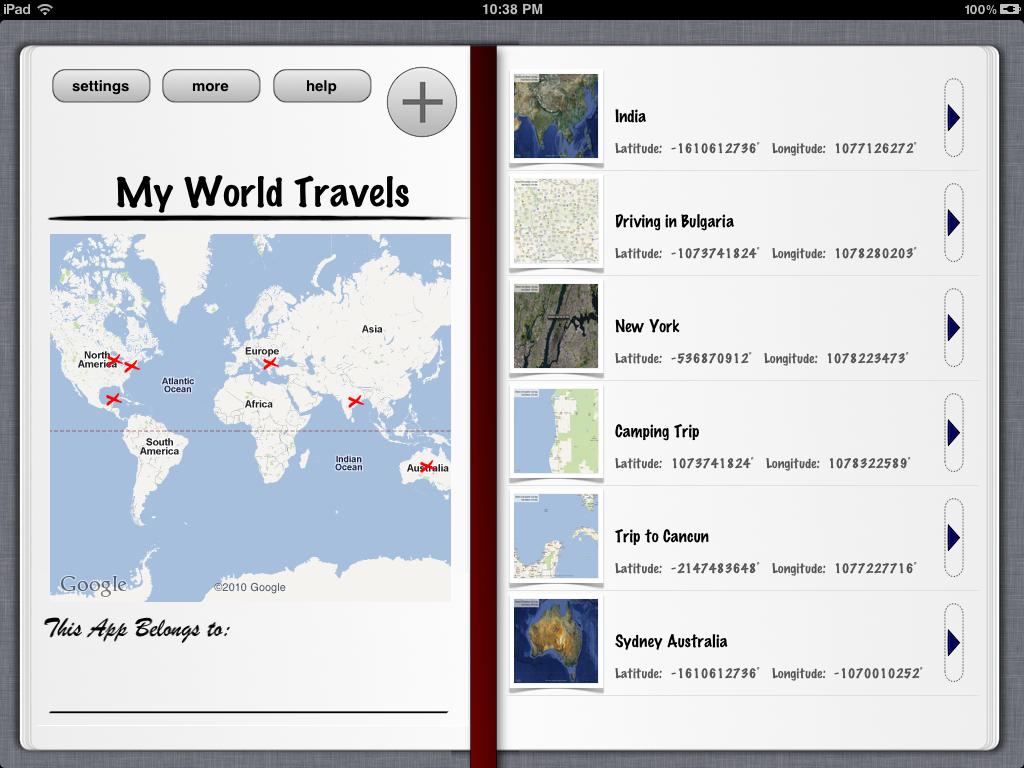Tap the plus button to add a trip
Viewport: 1024px width, 768px height.
421,102
